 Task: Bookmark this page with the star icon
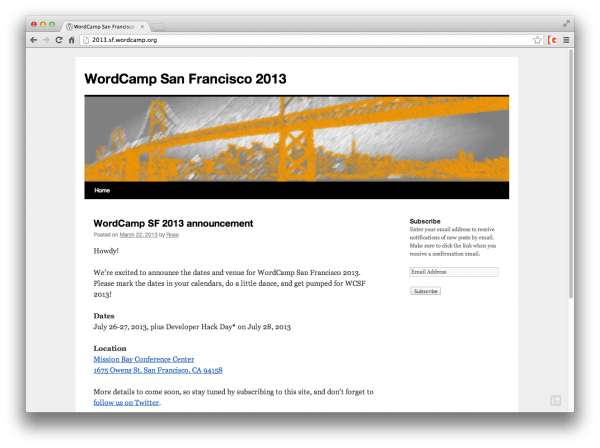[x=537, y=40]
